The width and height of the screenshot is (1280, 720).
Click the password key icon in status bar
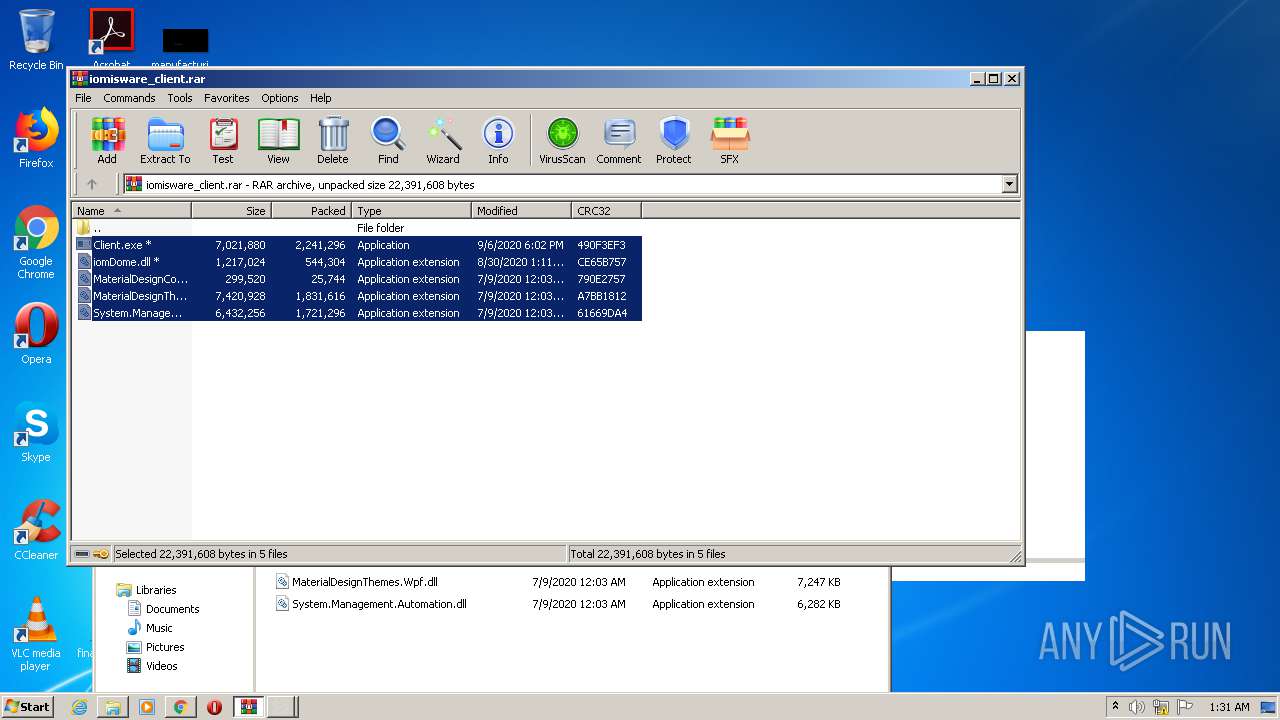click(x=101, y=554)
